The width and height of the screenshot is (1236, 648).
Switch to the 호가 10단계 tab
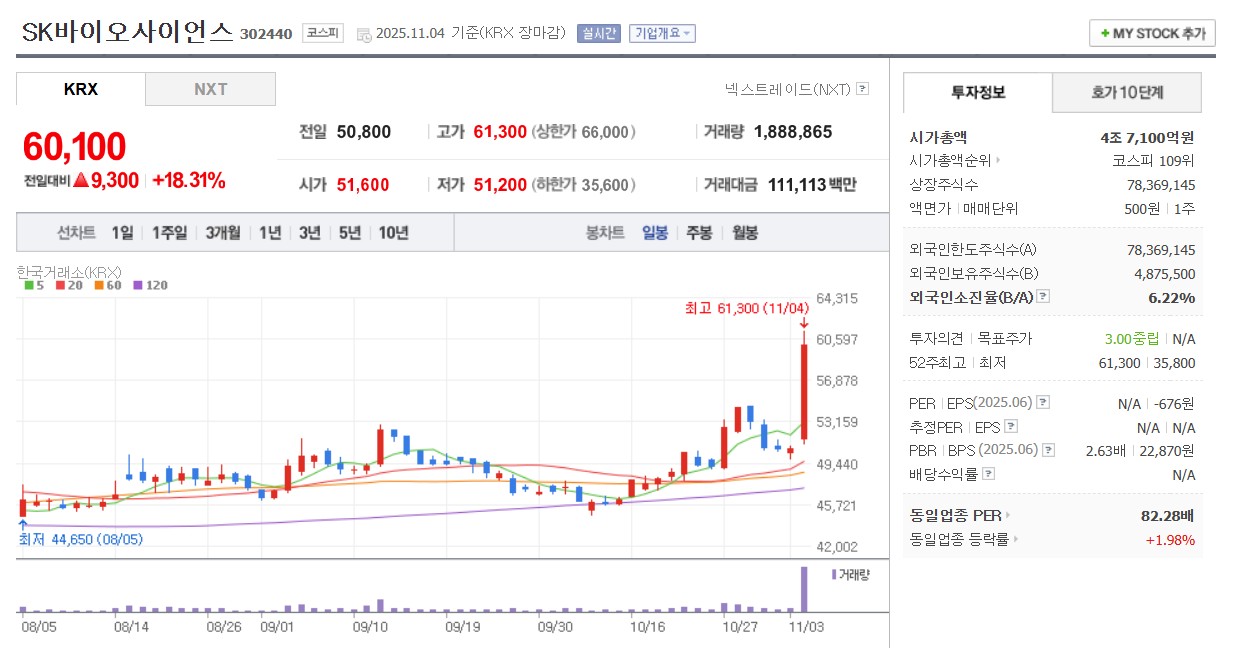point(1127,92)
